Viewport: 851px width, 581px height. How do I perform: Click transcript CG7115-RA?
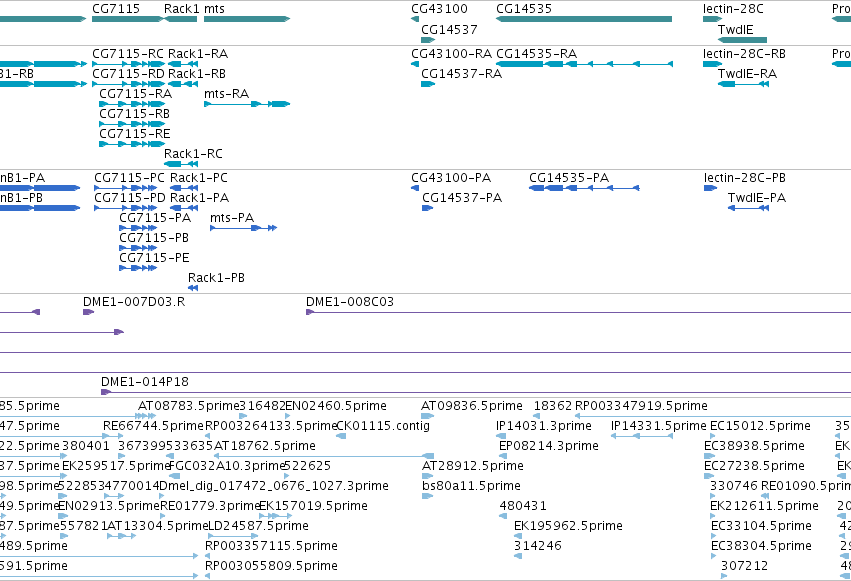pos(136,94)
